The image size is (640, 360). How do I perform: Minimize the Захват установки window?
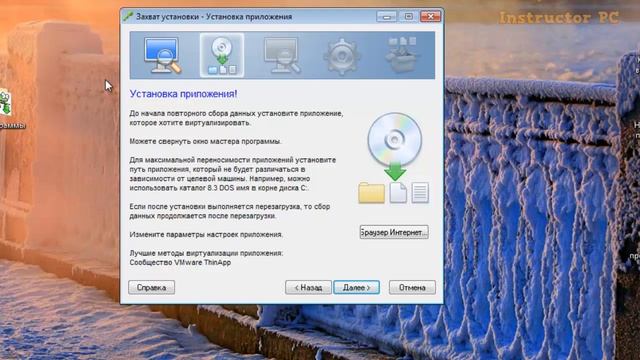[x=386, y=16]
